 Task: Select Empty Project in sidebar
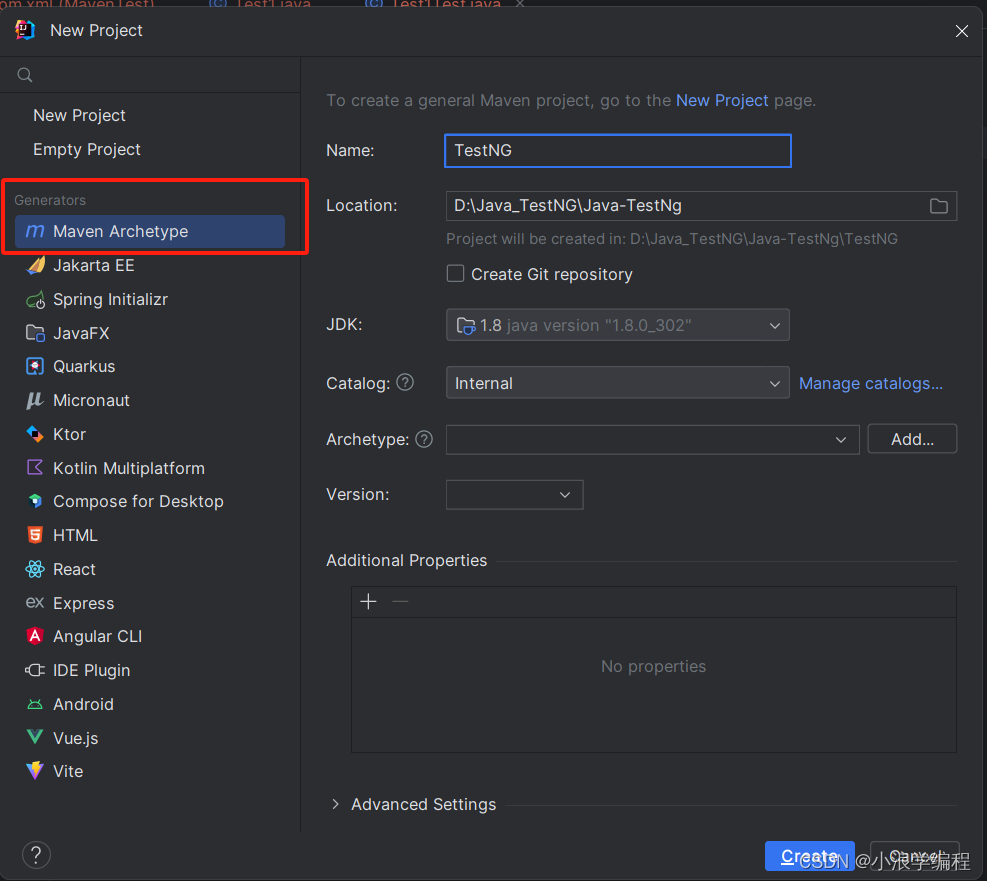(x=87, y=149)
